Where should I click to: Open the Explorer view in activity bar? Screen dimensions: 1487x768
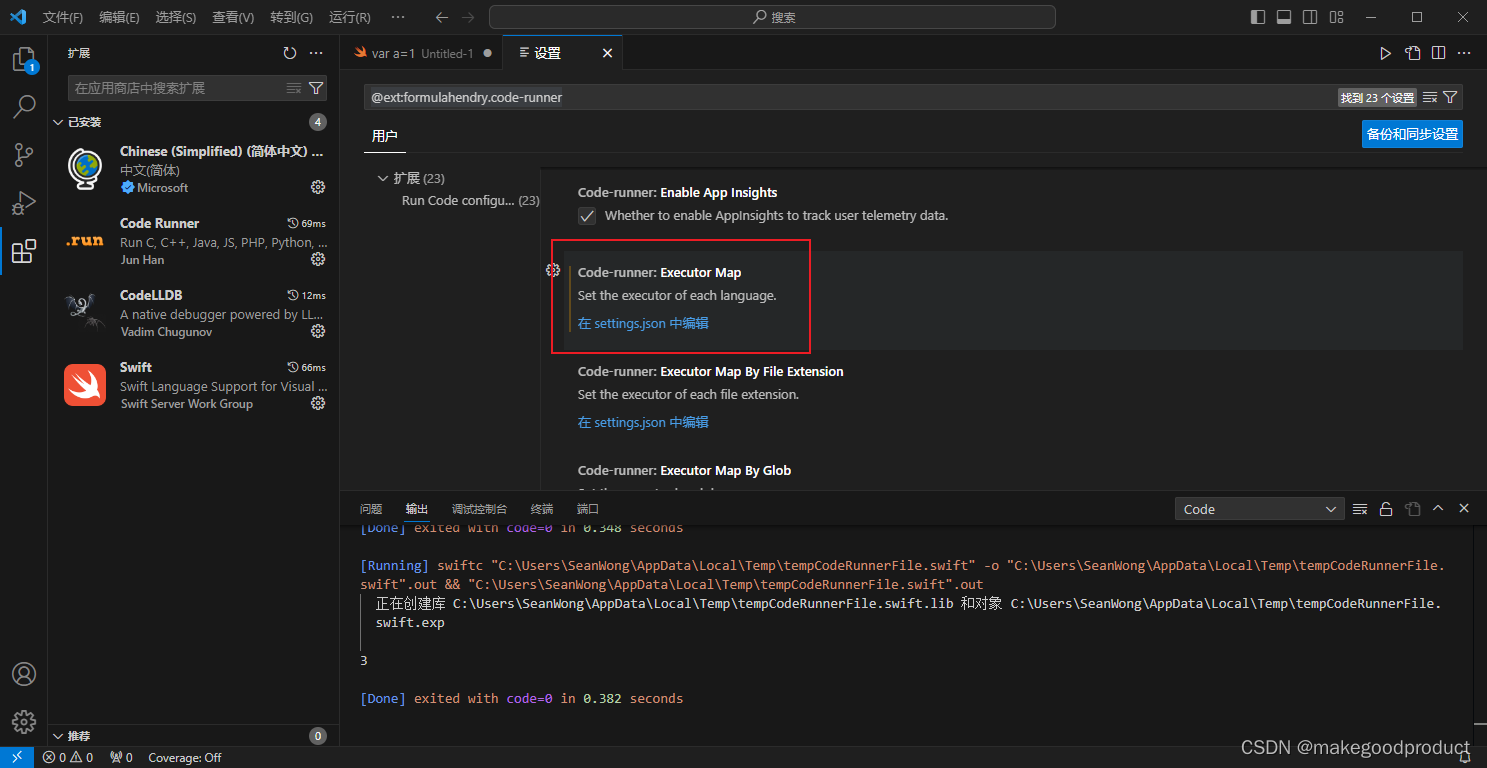[24, 59]
